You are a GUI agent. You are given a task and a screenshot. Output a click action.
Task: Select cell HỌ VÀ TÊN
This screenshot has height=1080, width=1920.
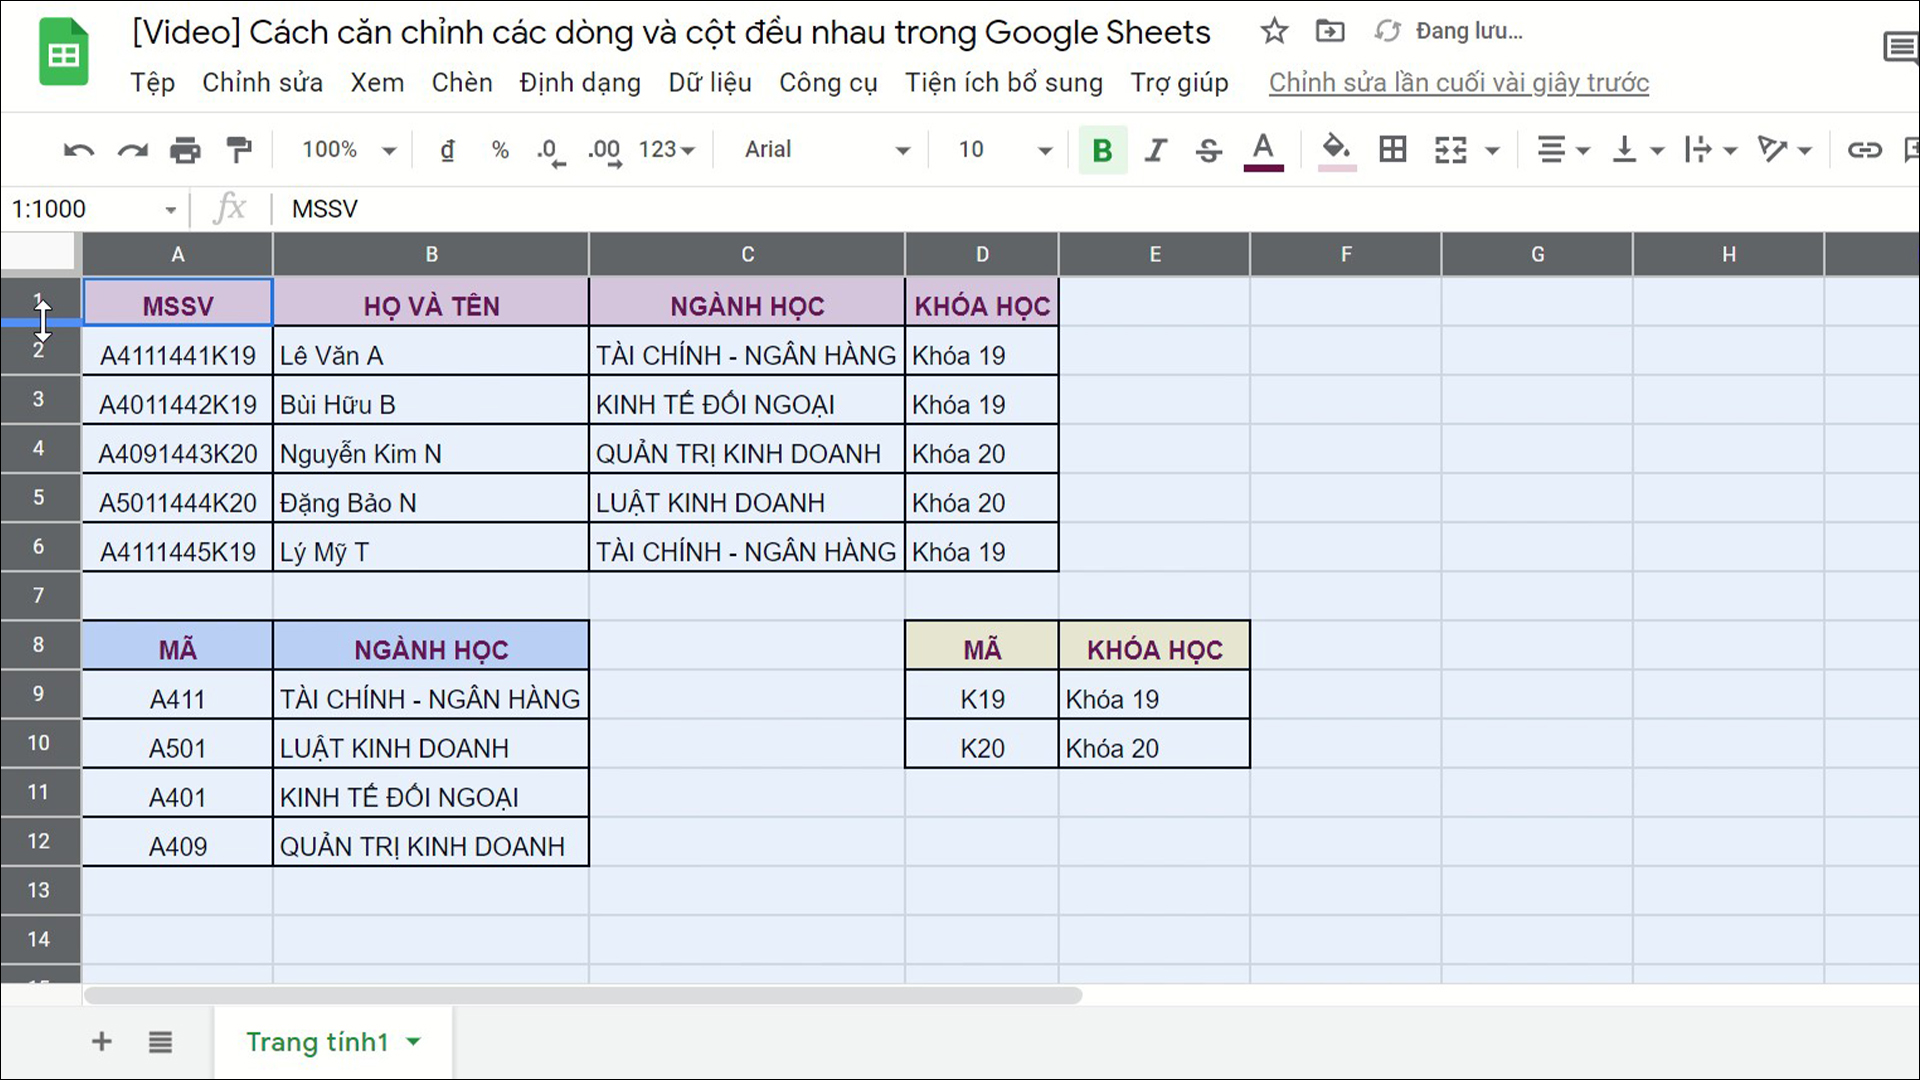tap(431, 303)
